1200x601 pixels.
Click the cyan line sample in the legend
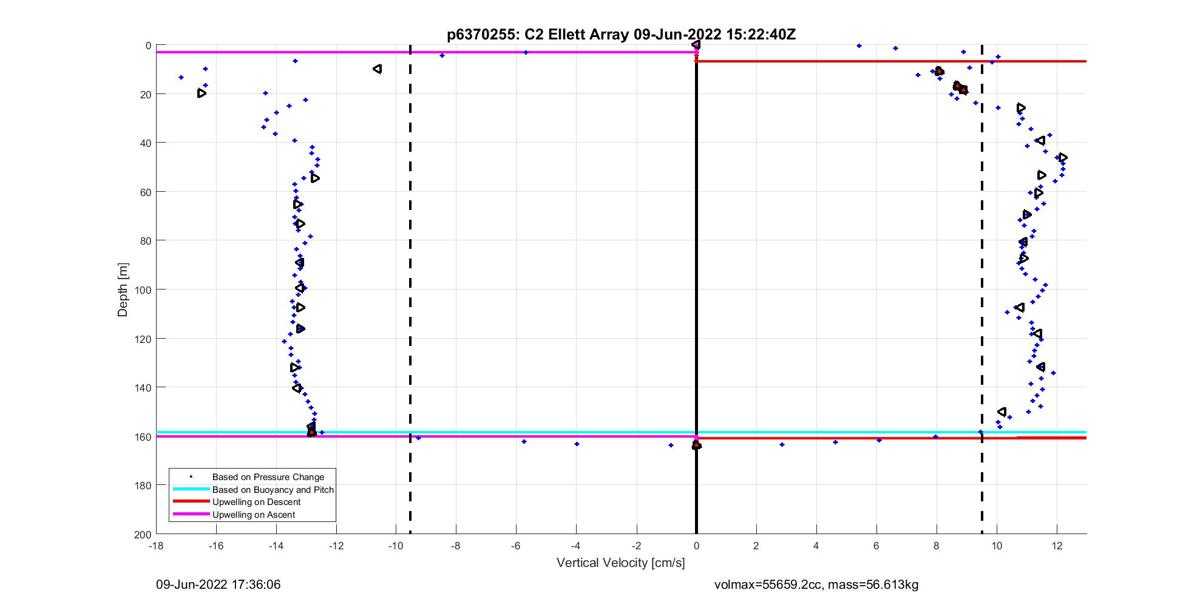point(190,490)
